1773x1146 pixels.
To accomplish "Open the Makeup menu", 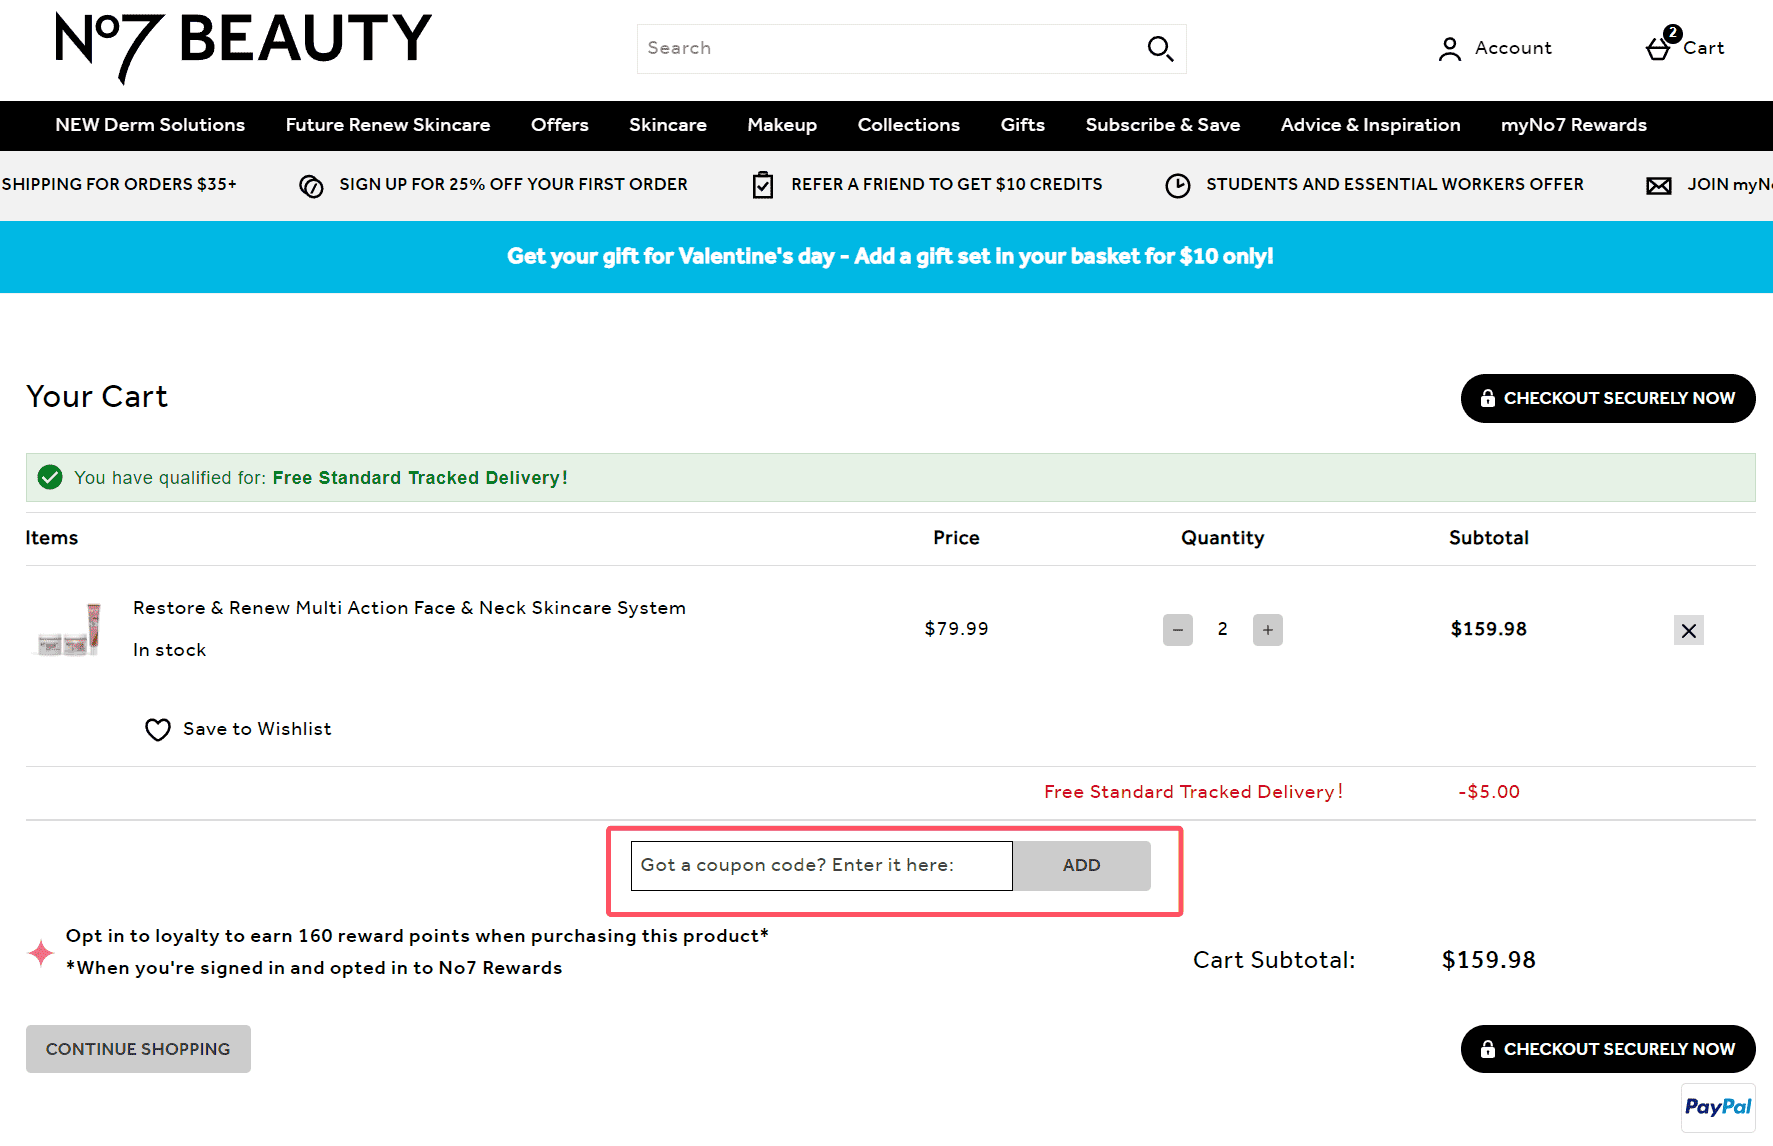I will (782, 125).
